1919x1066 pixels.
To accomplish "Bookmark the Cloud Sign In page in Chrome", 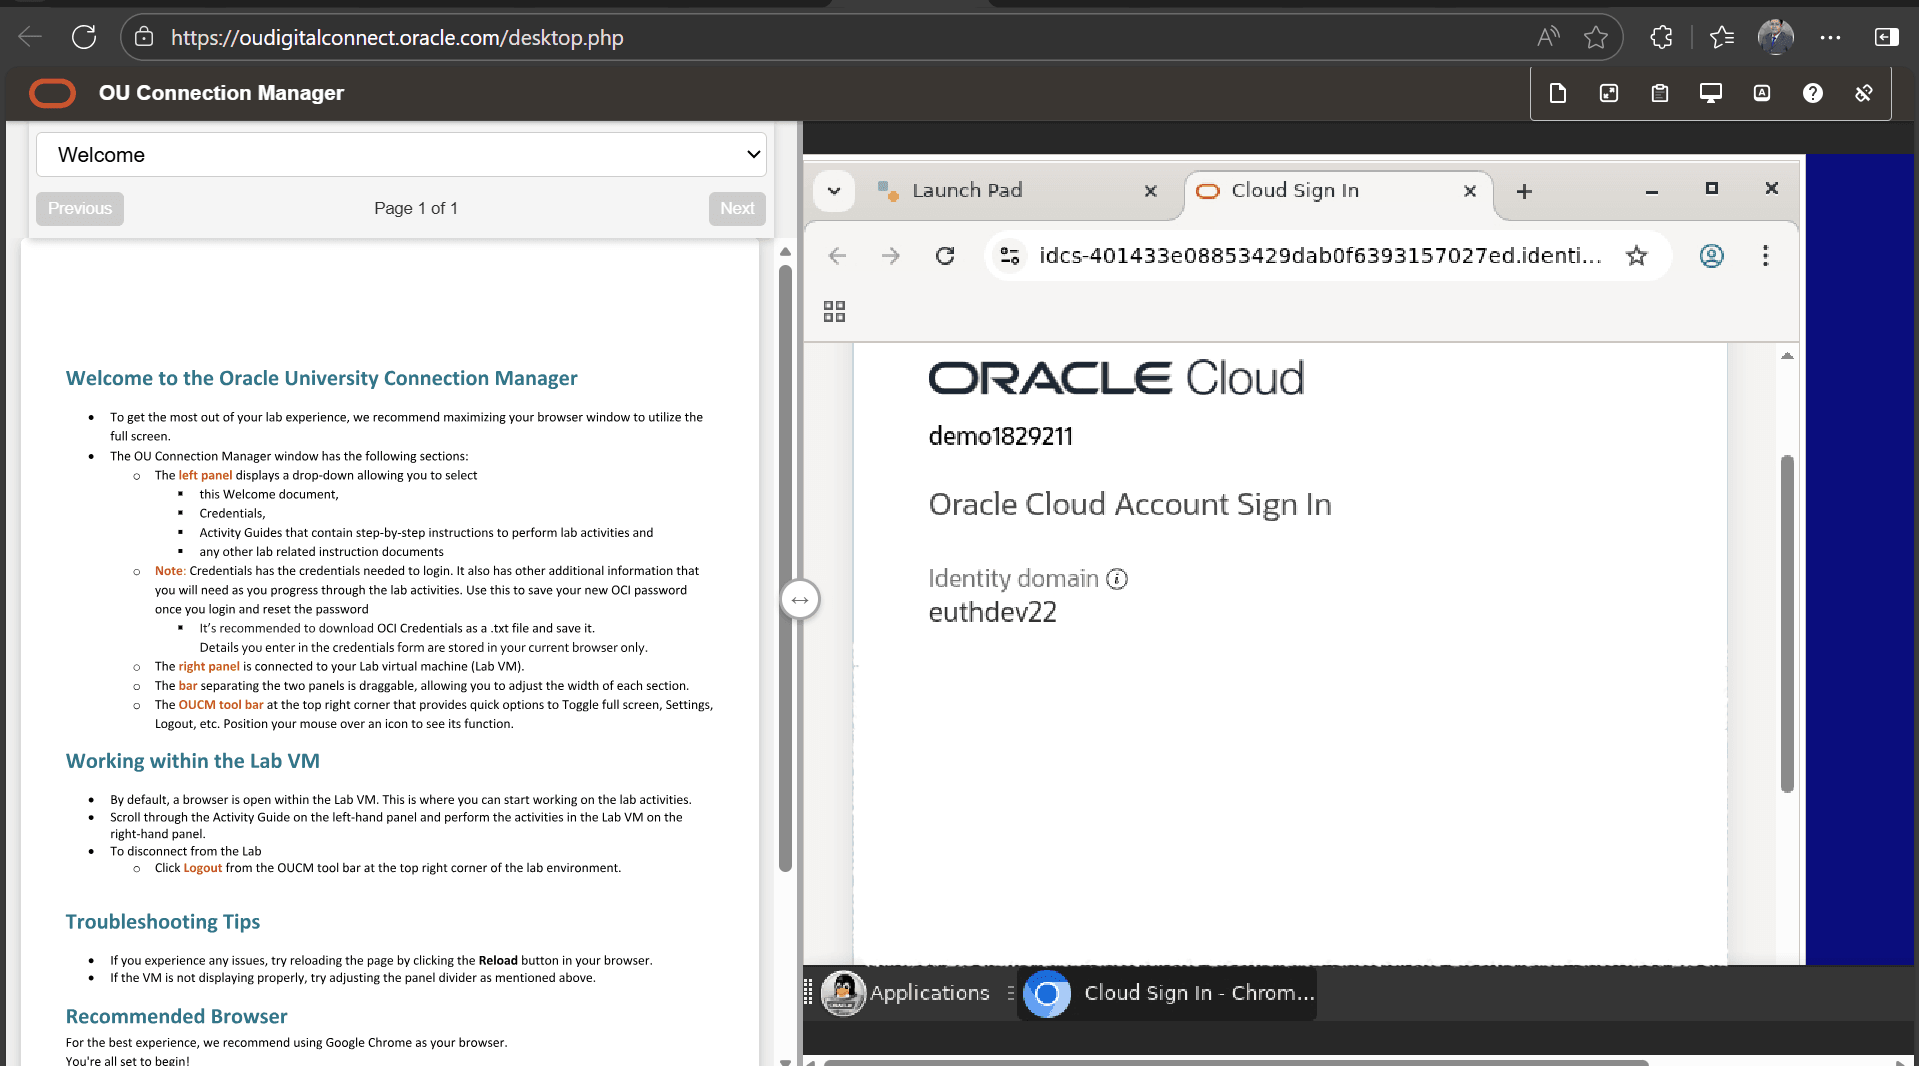I will pyautogui.click(x=1636, y=256).
